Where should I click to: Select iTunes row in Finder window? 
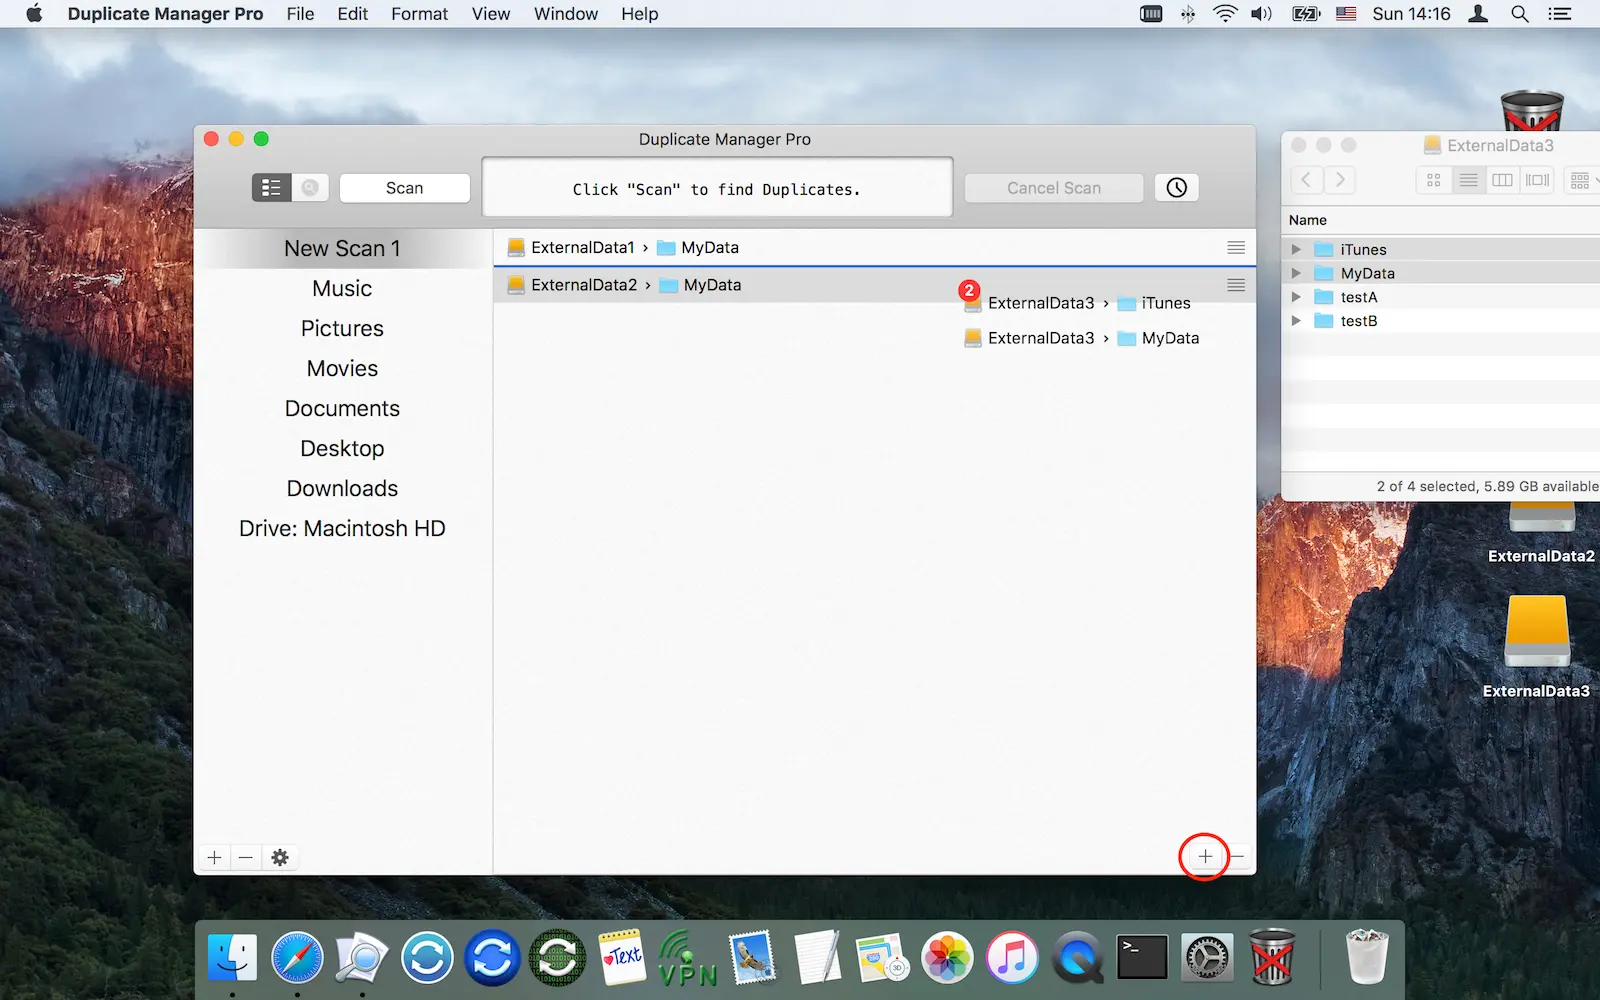(1441, 249)
